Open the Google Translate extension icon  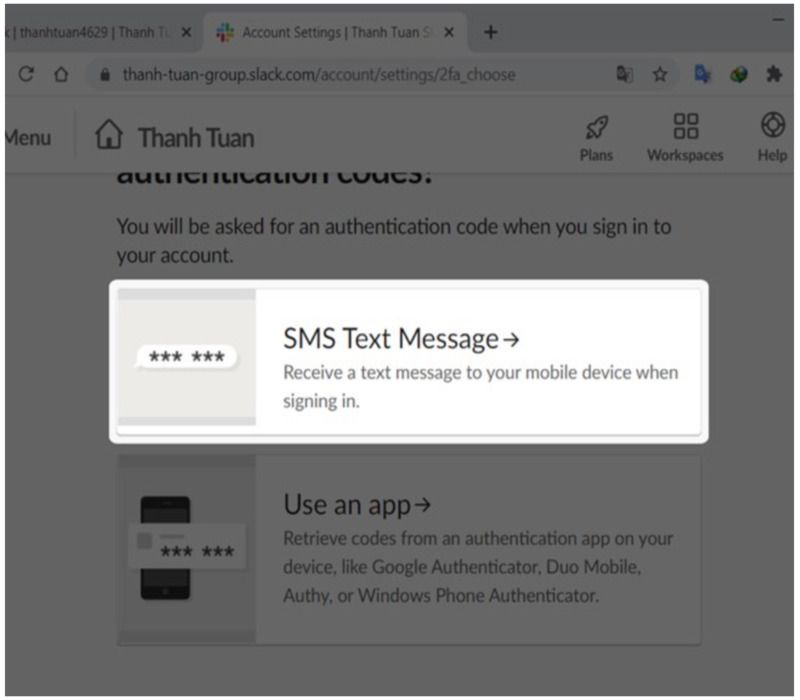point(703,74)
